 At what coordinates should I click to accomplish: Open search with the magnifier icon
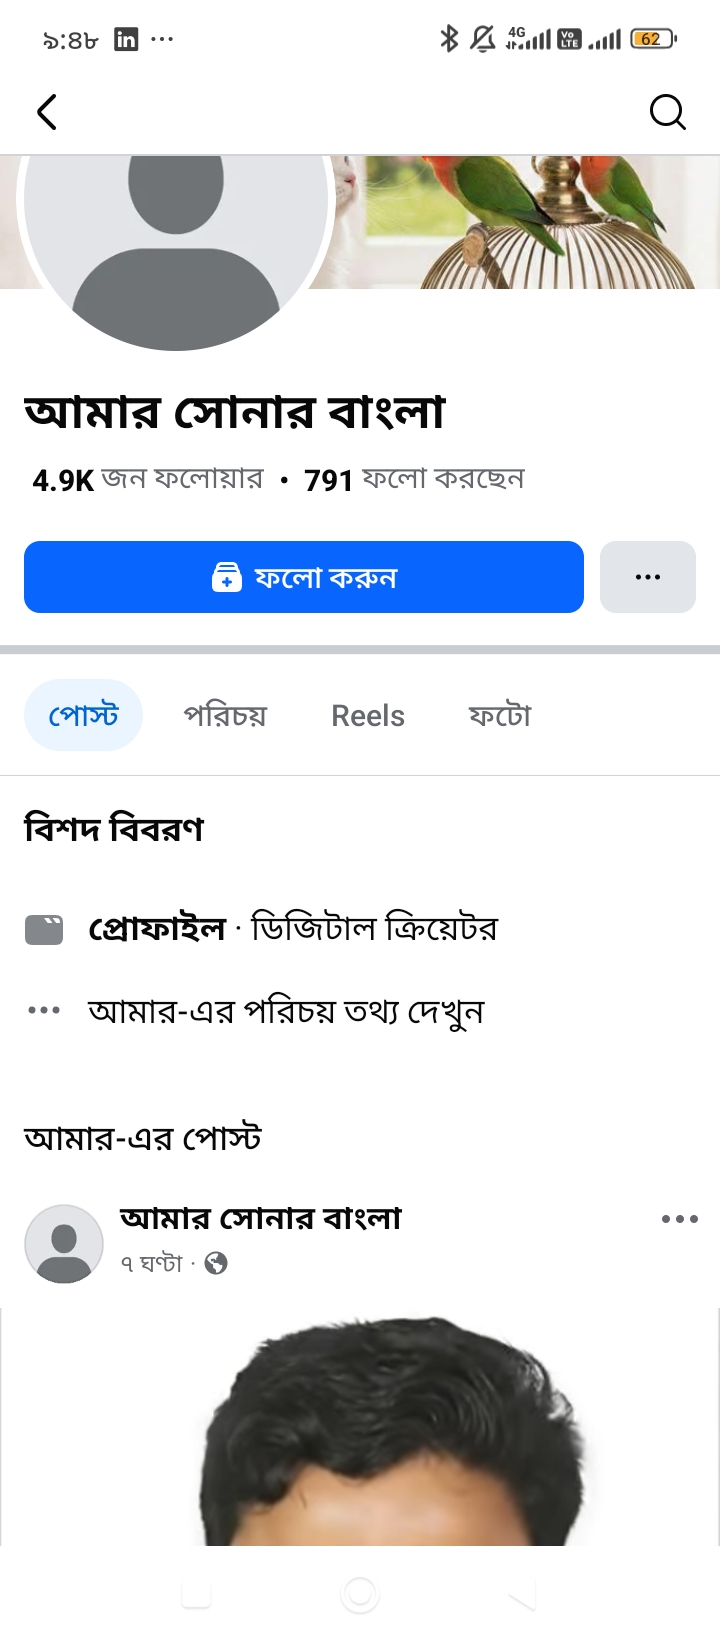point(667,112)
